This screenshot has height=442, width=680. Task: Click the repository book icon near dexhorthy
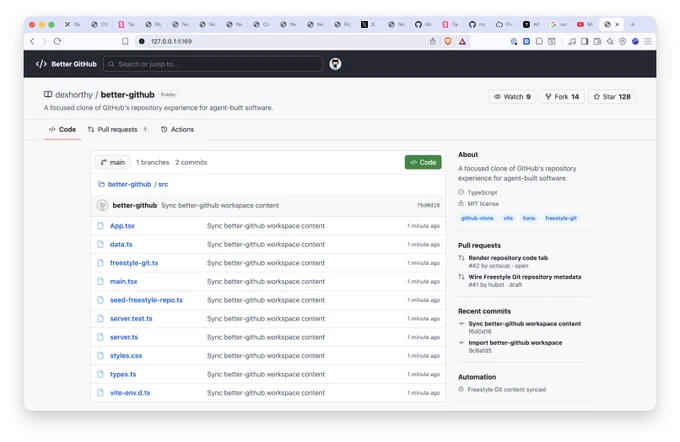48,95
